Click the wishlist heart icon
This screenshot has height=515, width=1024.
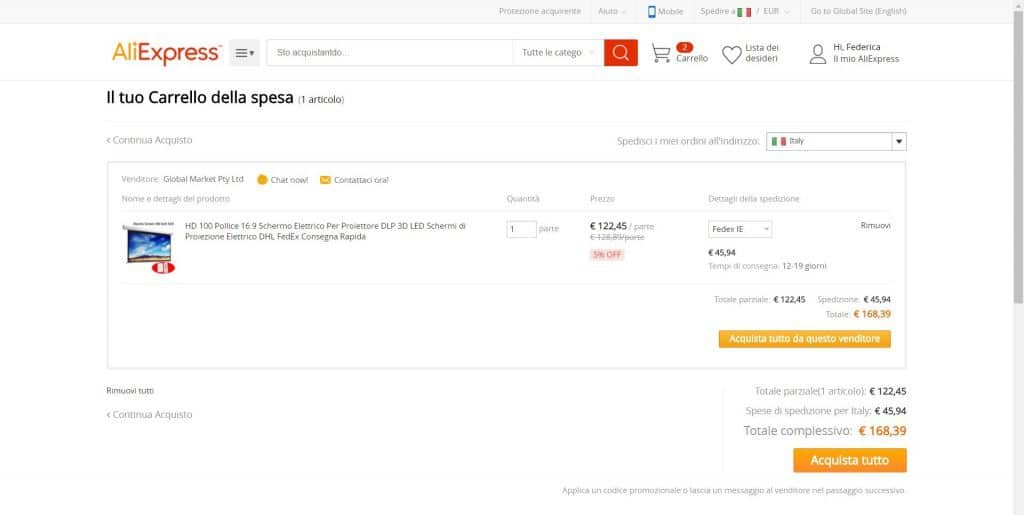click(x=731, y=55)
